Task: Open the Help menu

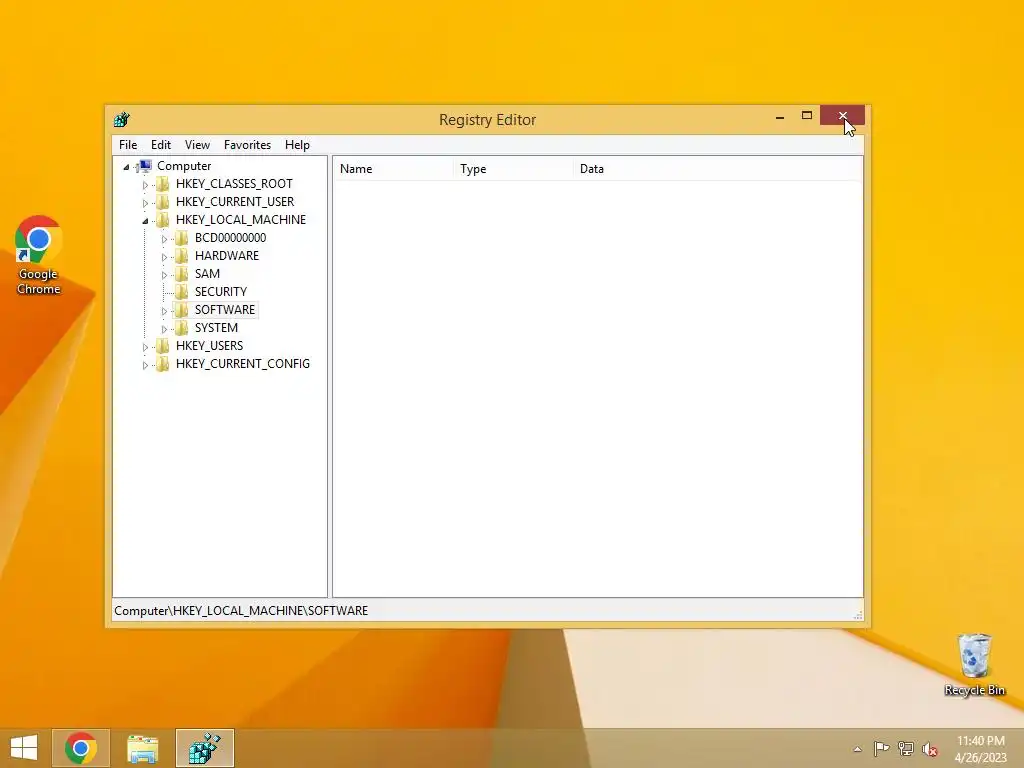Action: [x=297, y=145]
